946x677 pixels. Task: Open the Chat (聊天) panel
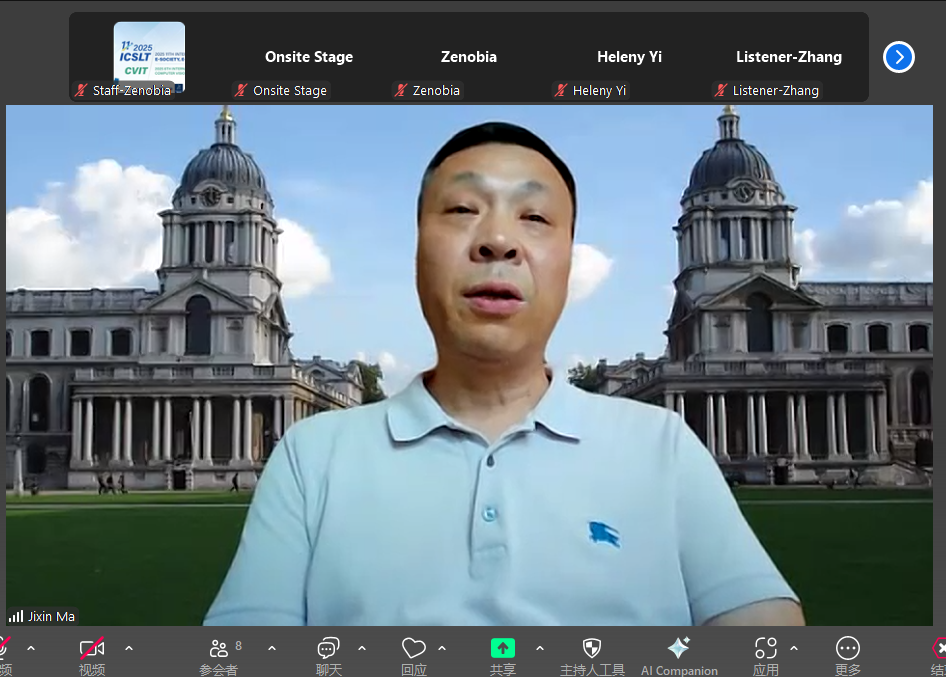328,649
